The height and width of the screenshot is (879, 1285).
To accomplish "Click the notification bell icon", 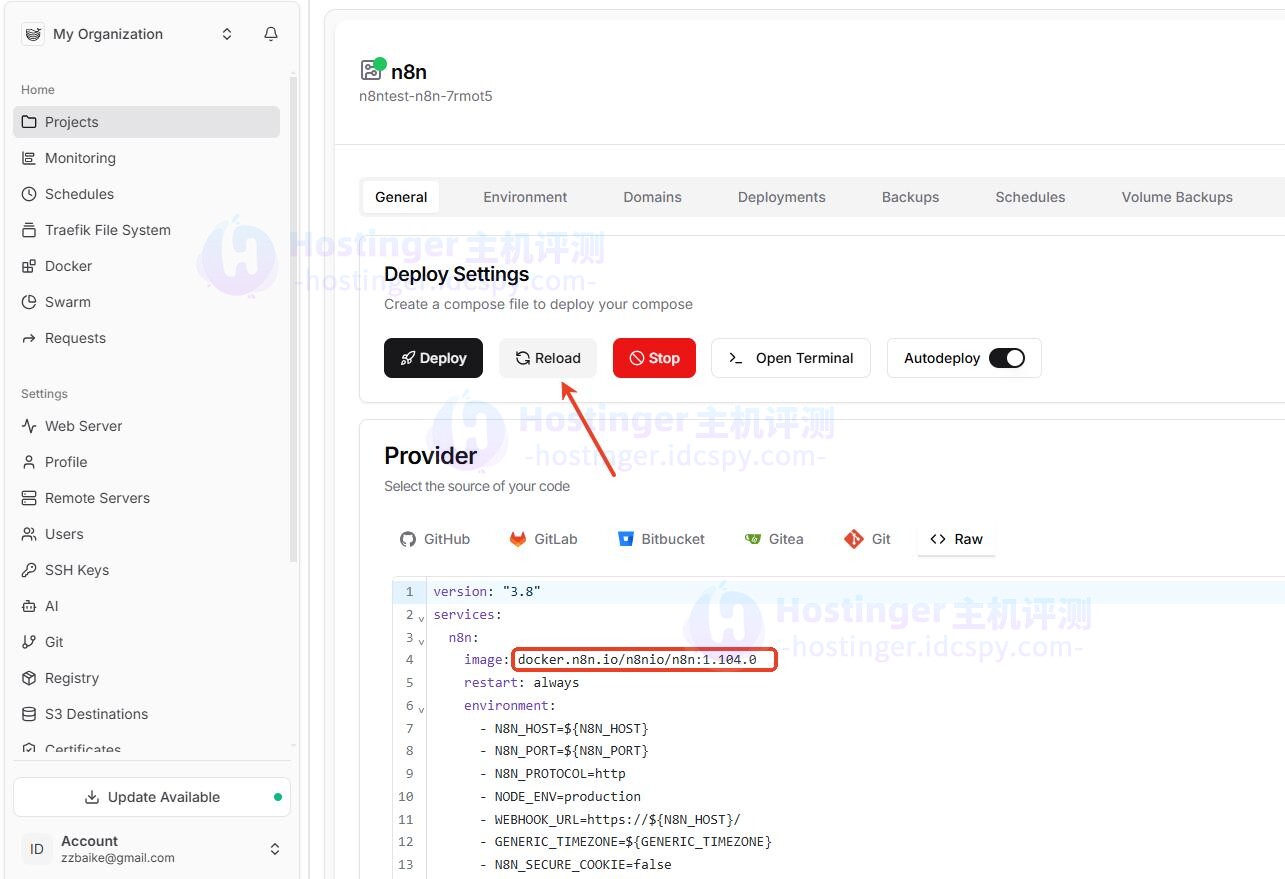I will tap(271, 34).
